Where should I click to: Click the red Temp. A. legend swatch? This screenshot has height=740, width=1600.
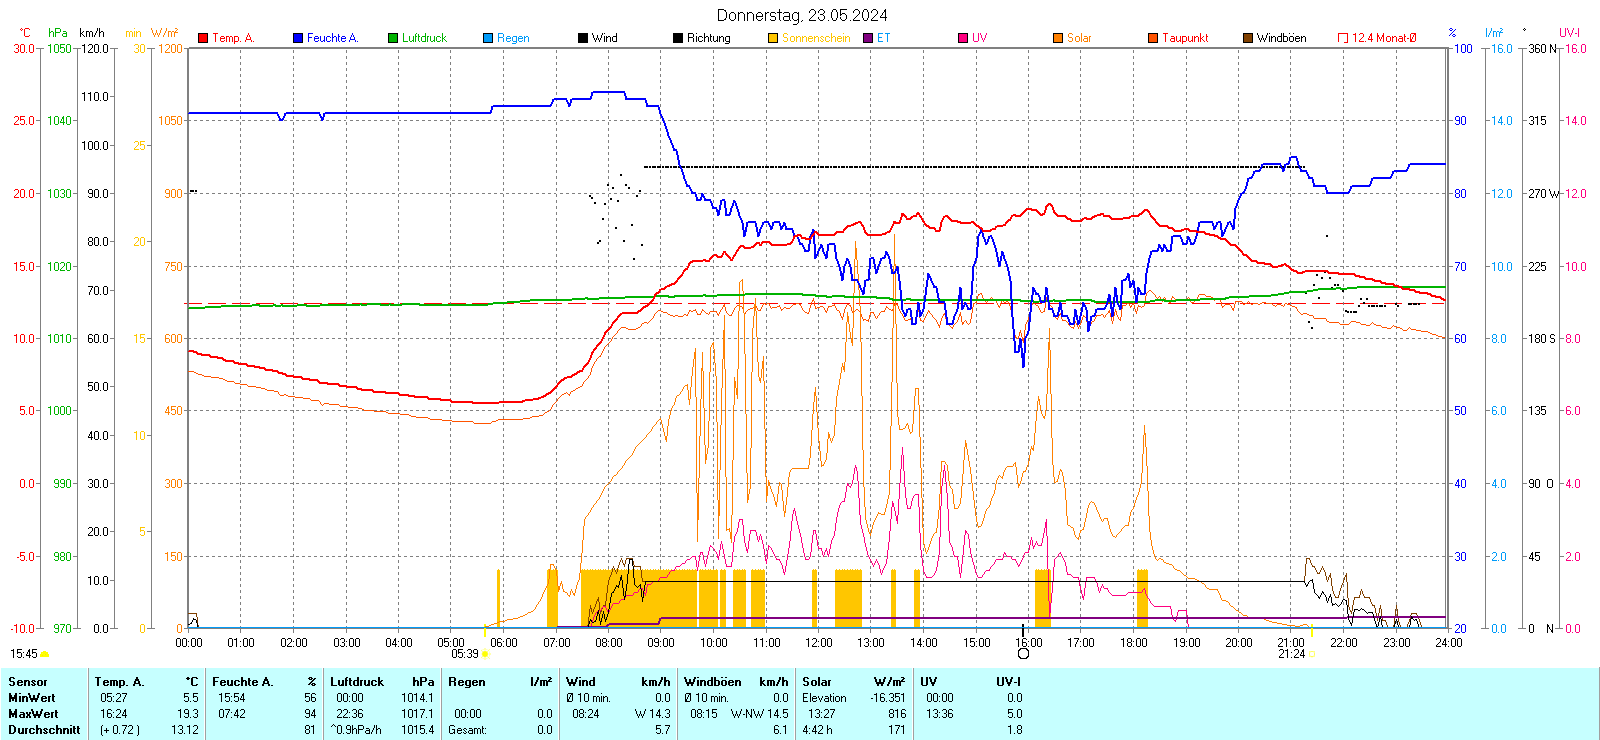click(x=203, y=38)
